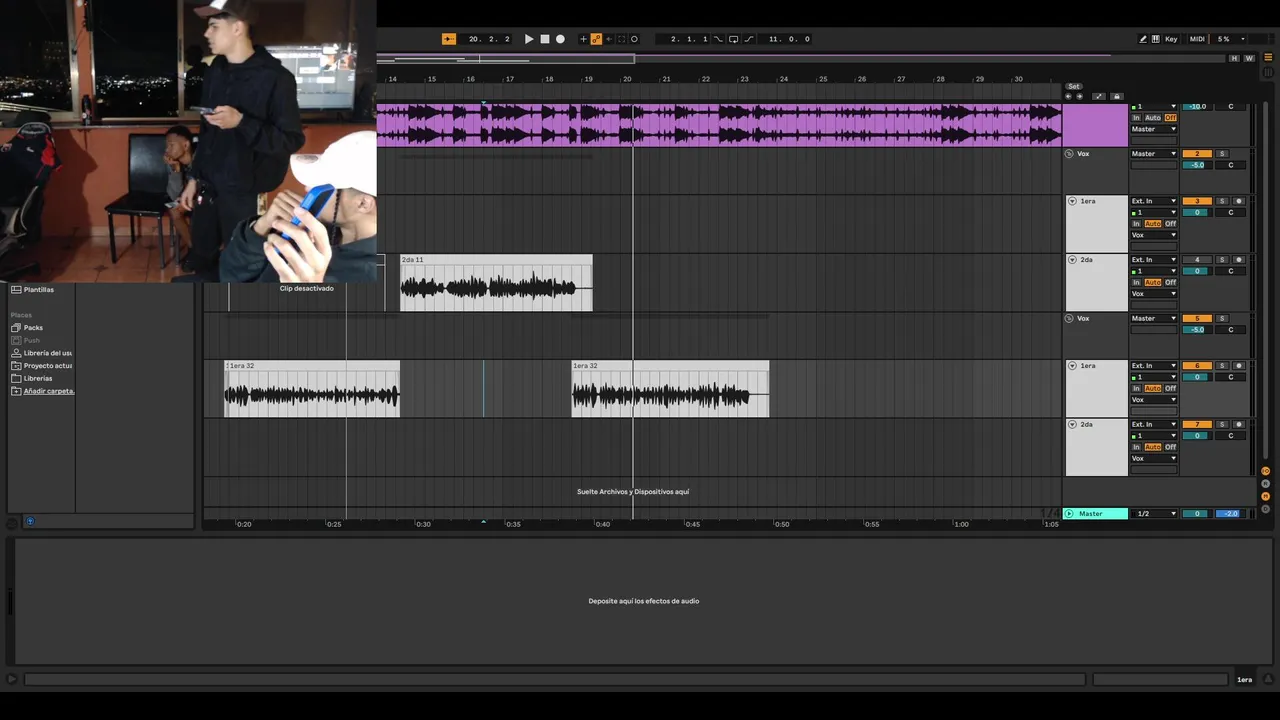Open the CPU load meter dropdown
The width and height of the screenshot is (1280, 720).
(1243, 39)
